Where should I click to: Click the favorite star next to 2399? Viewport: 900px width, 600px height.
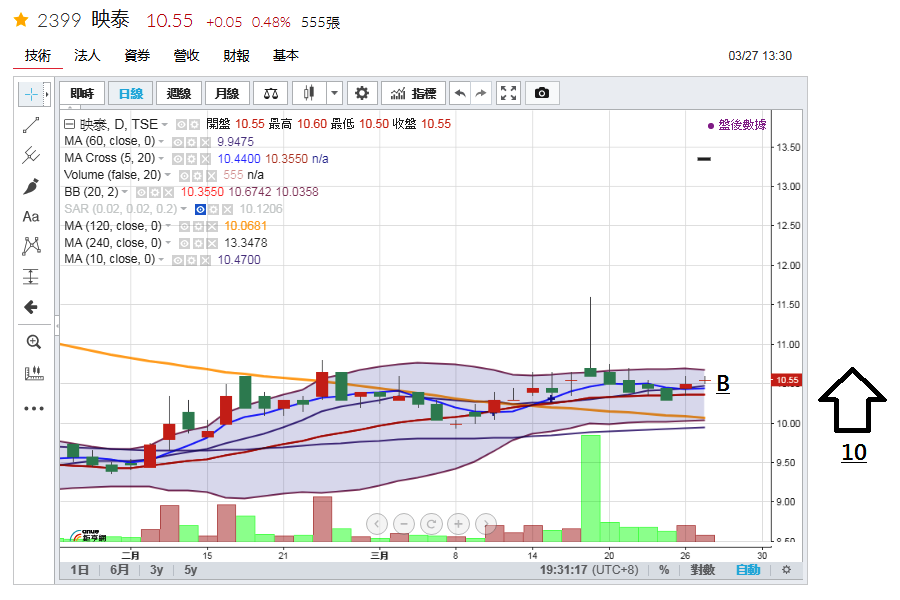tap(21, 21)
